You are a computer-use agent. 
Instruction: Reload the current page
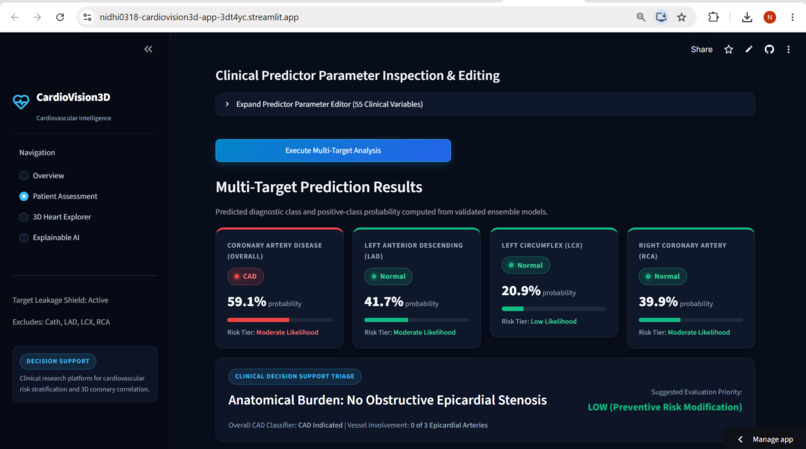pyautogui.click(x=60, y=17)
